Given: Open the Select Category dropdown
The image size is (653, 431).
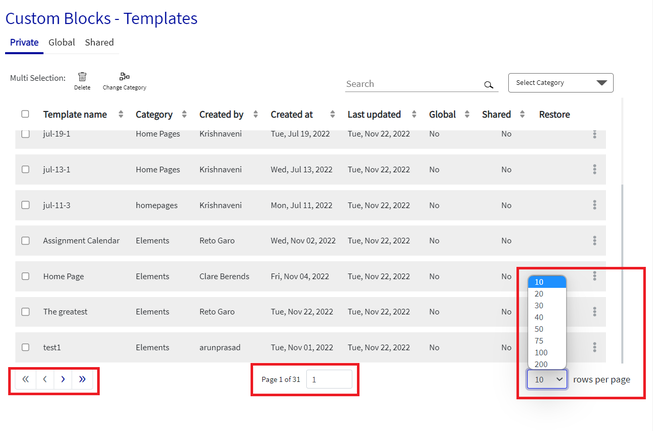Looking at the screenshot, I should [x=561, y=83].
